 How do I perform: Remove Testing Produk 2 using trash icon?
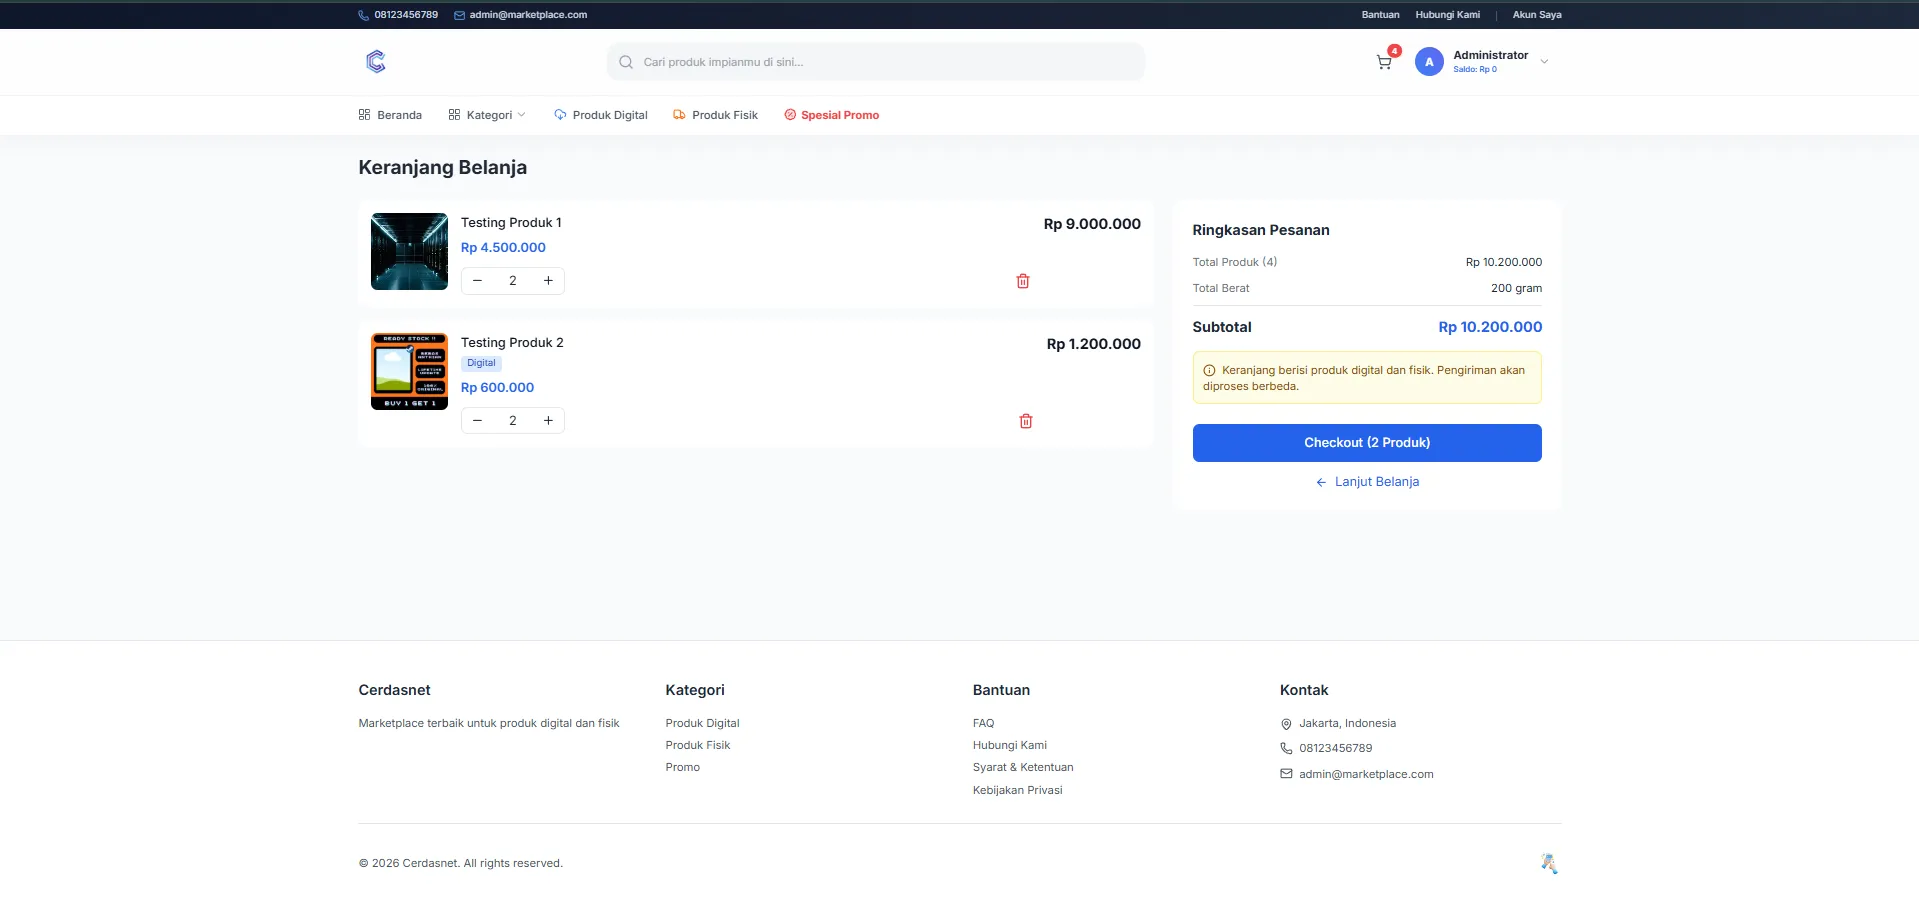click(1025, 421)
